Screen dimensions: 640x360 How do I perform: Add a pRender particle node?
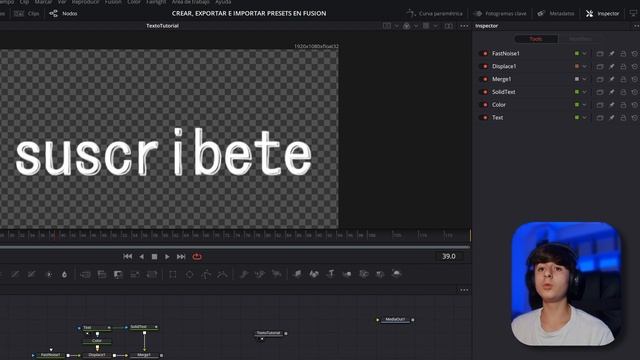click(x=276, y=274)
